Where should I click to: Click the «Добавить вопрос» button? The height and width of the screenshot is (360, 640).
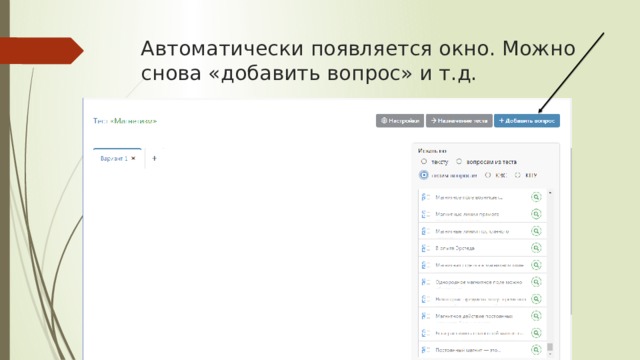click(527, 121)
